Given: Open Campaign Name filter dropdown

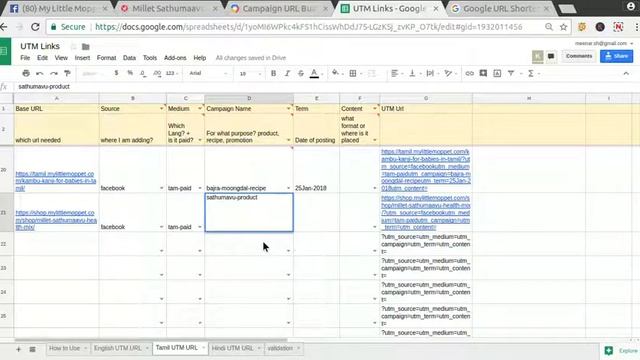Looking at the screenshot, I should 289,109.
